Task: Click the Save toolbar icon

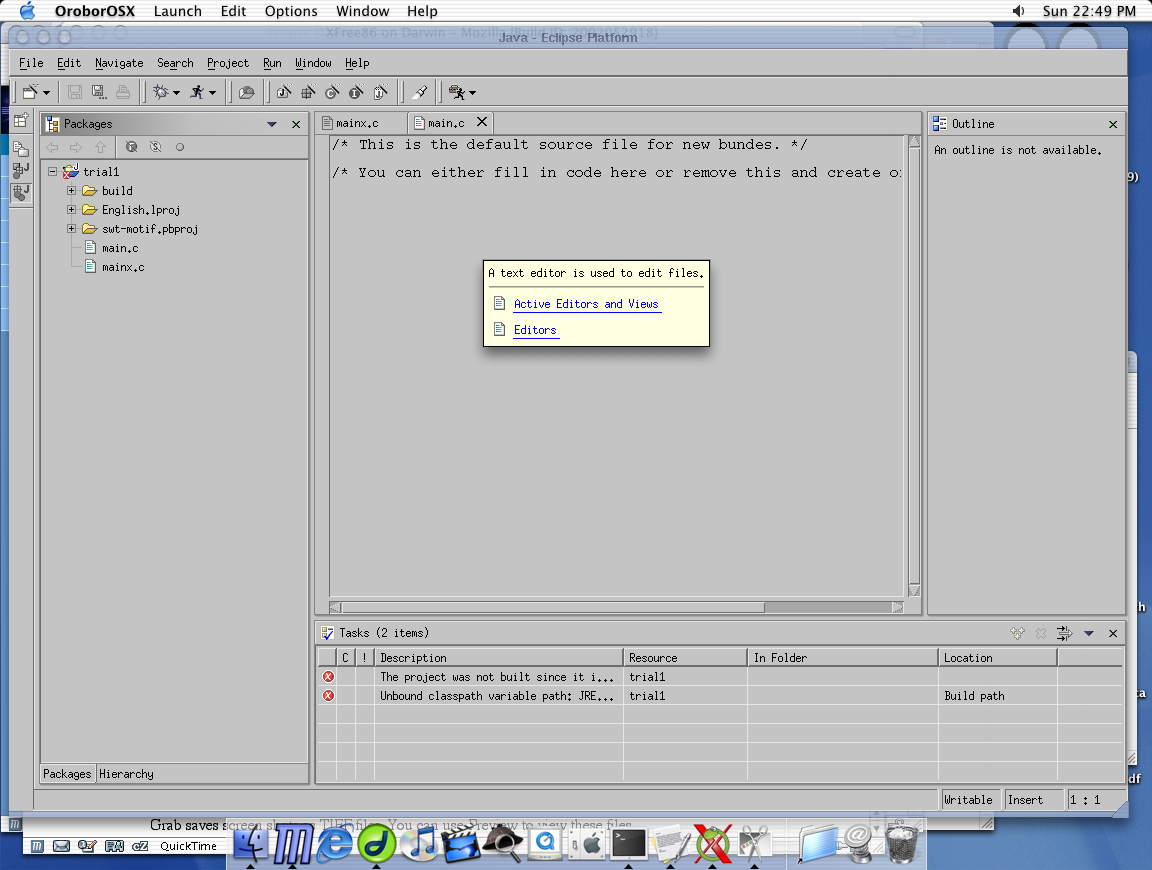Action: tap(74, 92)
